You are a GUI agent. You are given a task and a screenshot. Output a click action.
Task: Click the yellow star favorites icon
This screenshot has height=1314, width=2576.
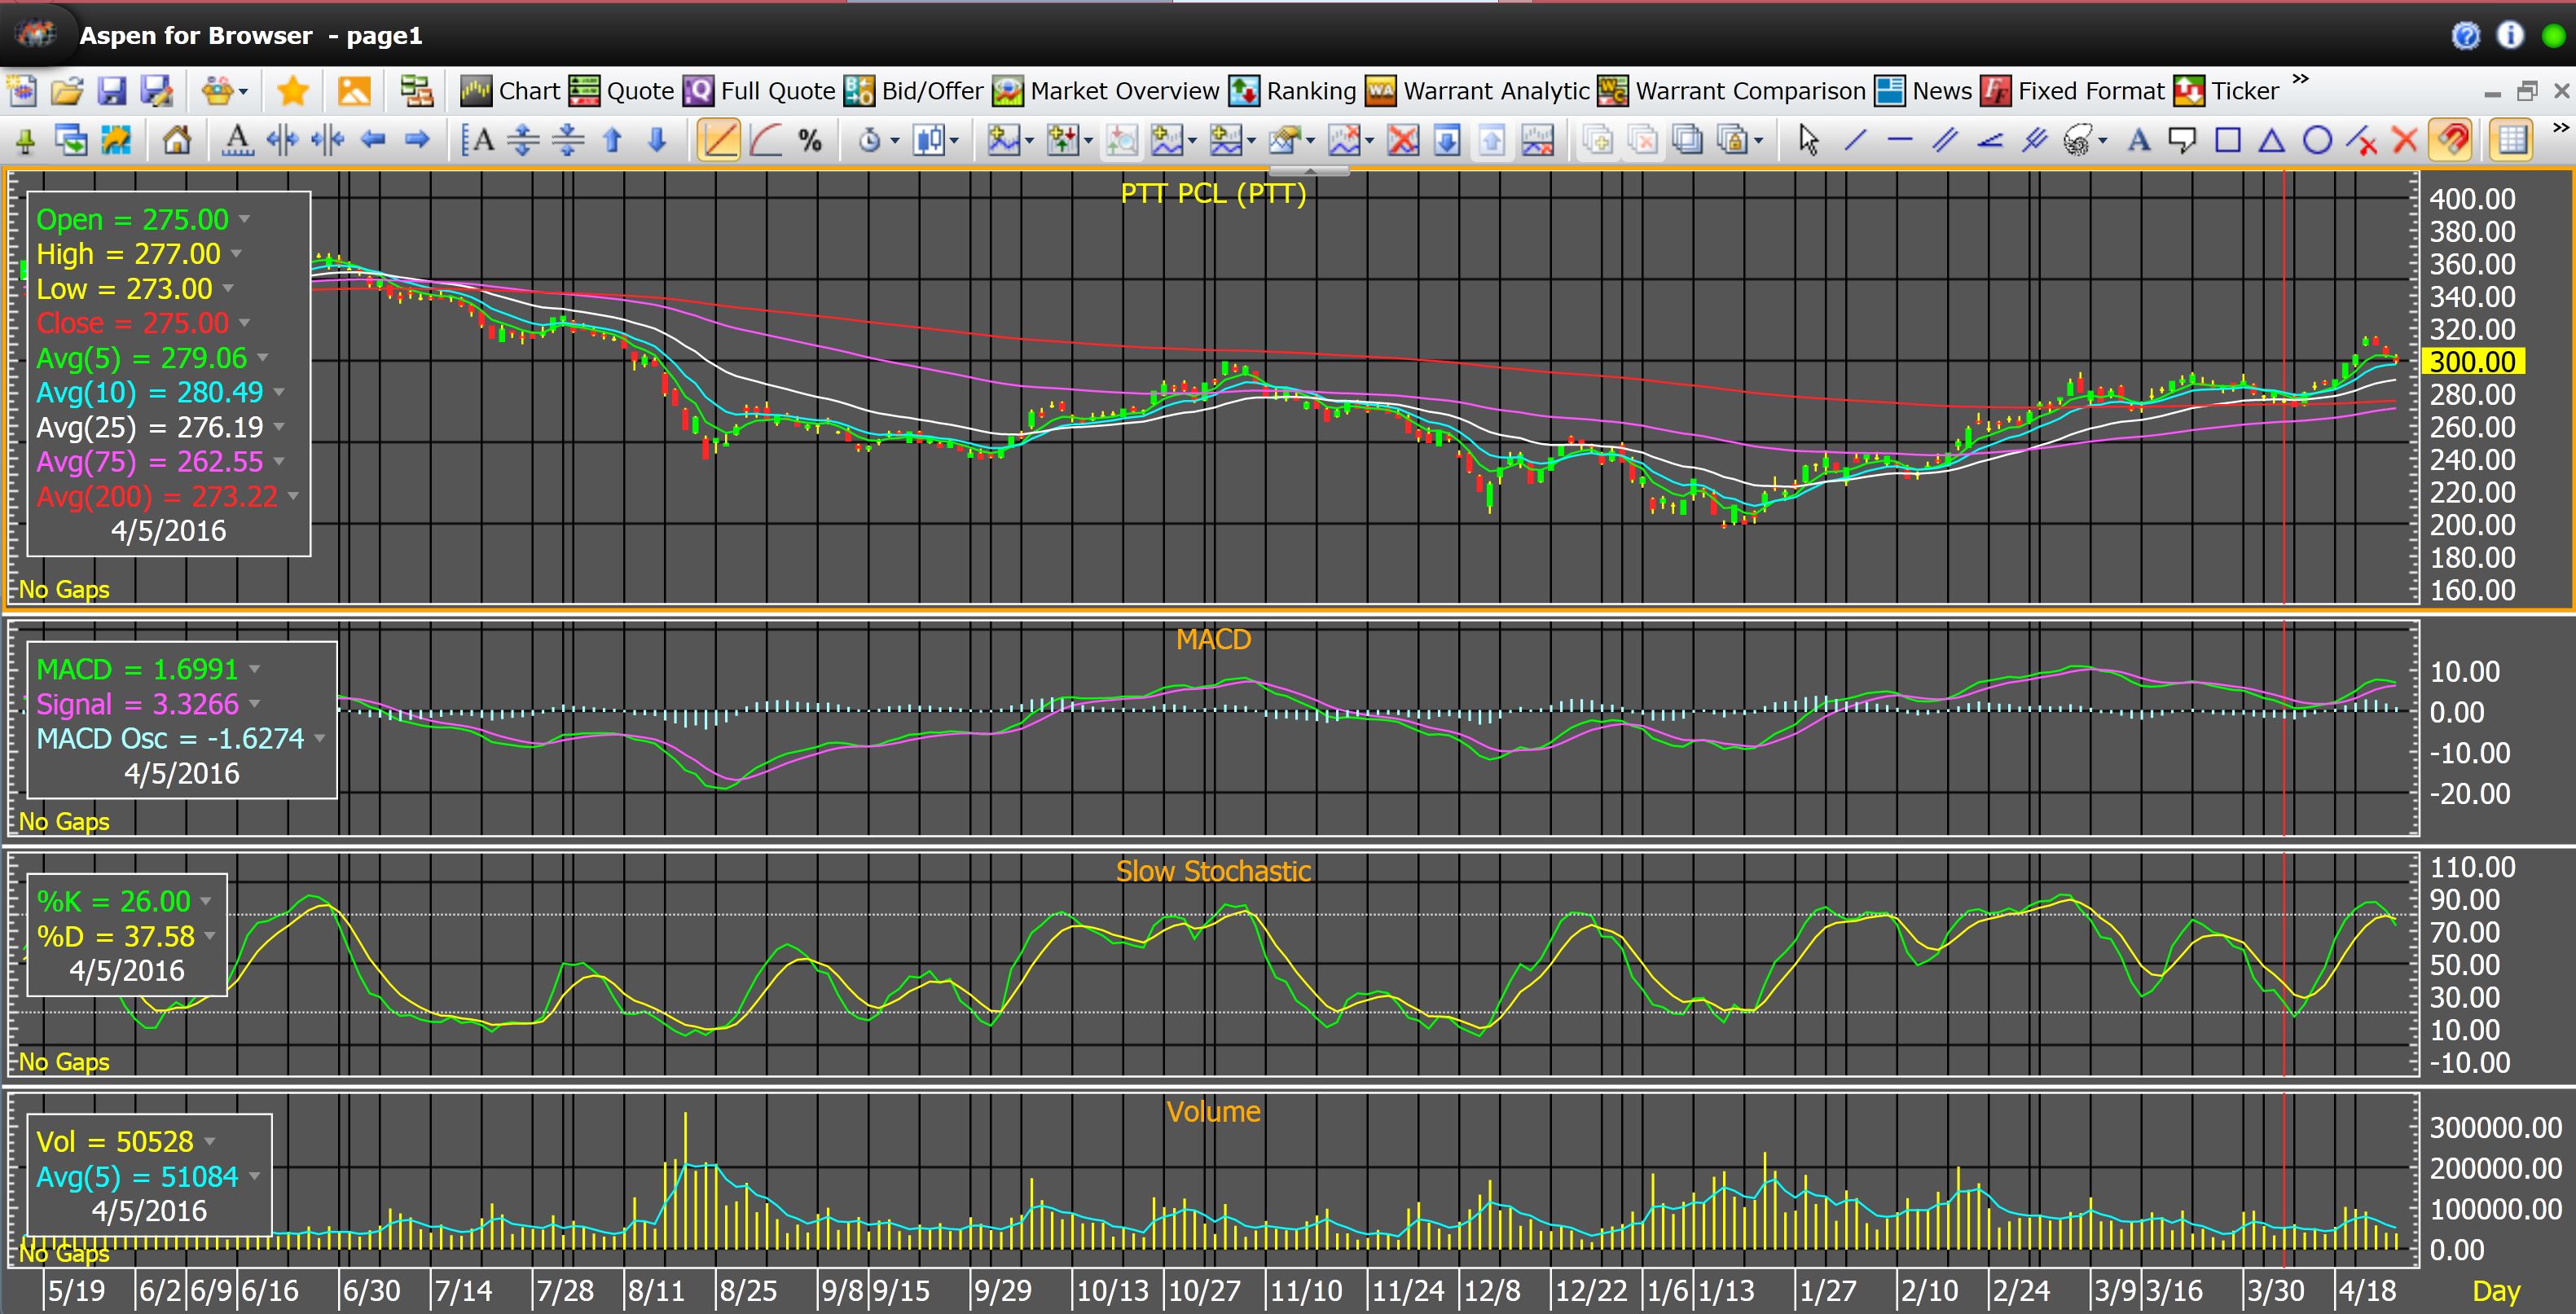click(293, 91)
